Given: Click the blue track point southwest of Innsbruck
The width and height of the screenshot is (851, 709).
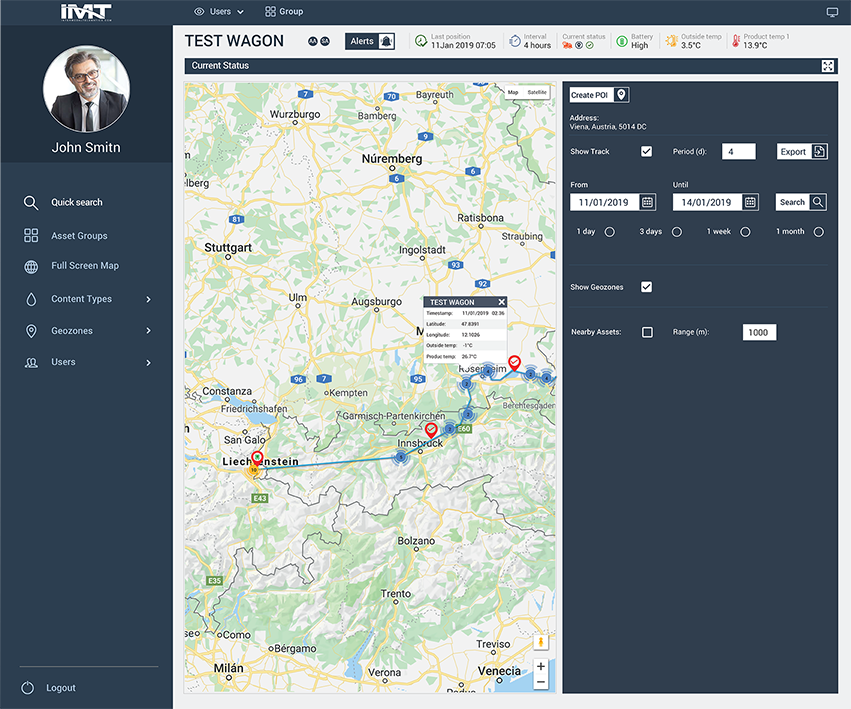Looking at the screenshot, I should [x=401, y=457].
